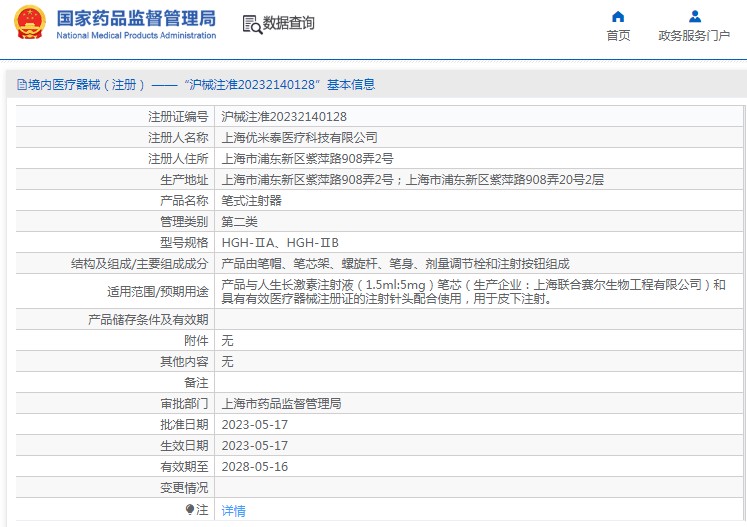The image size is (747, 527).
Task: Select the 适用范围/预期用途 description text
Action: pos(474,292)
